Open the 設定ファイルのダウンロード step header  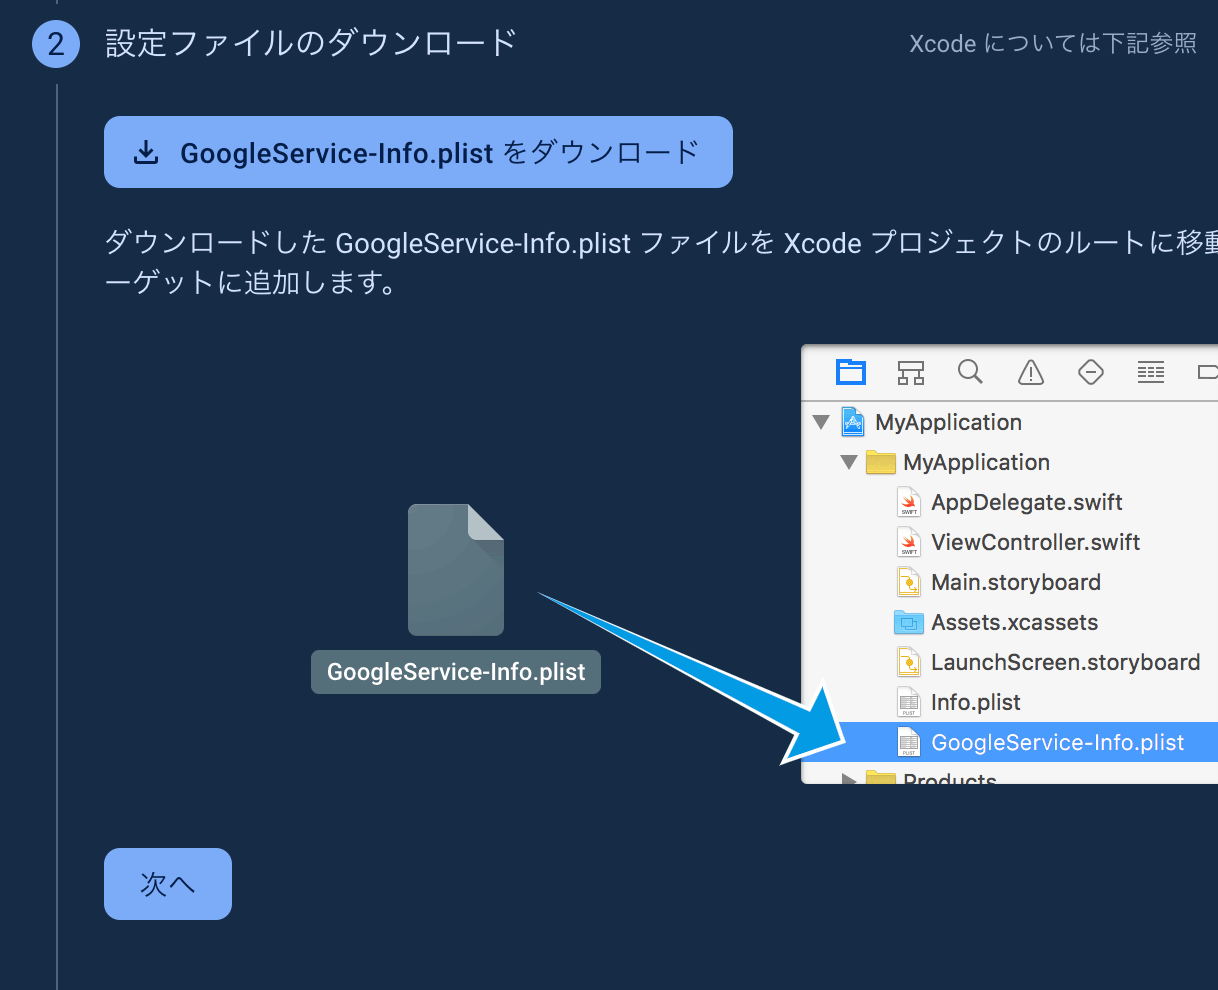pyautogui.click(x=311, y=43)
